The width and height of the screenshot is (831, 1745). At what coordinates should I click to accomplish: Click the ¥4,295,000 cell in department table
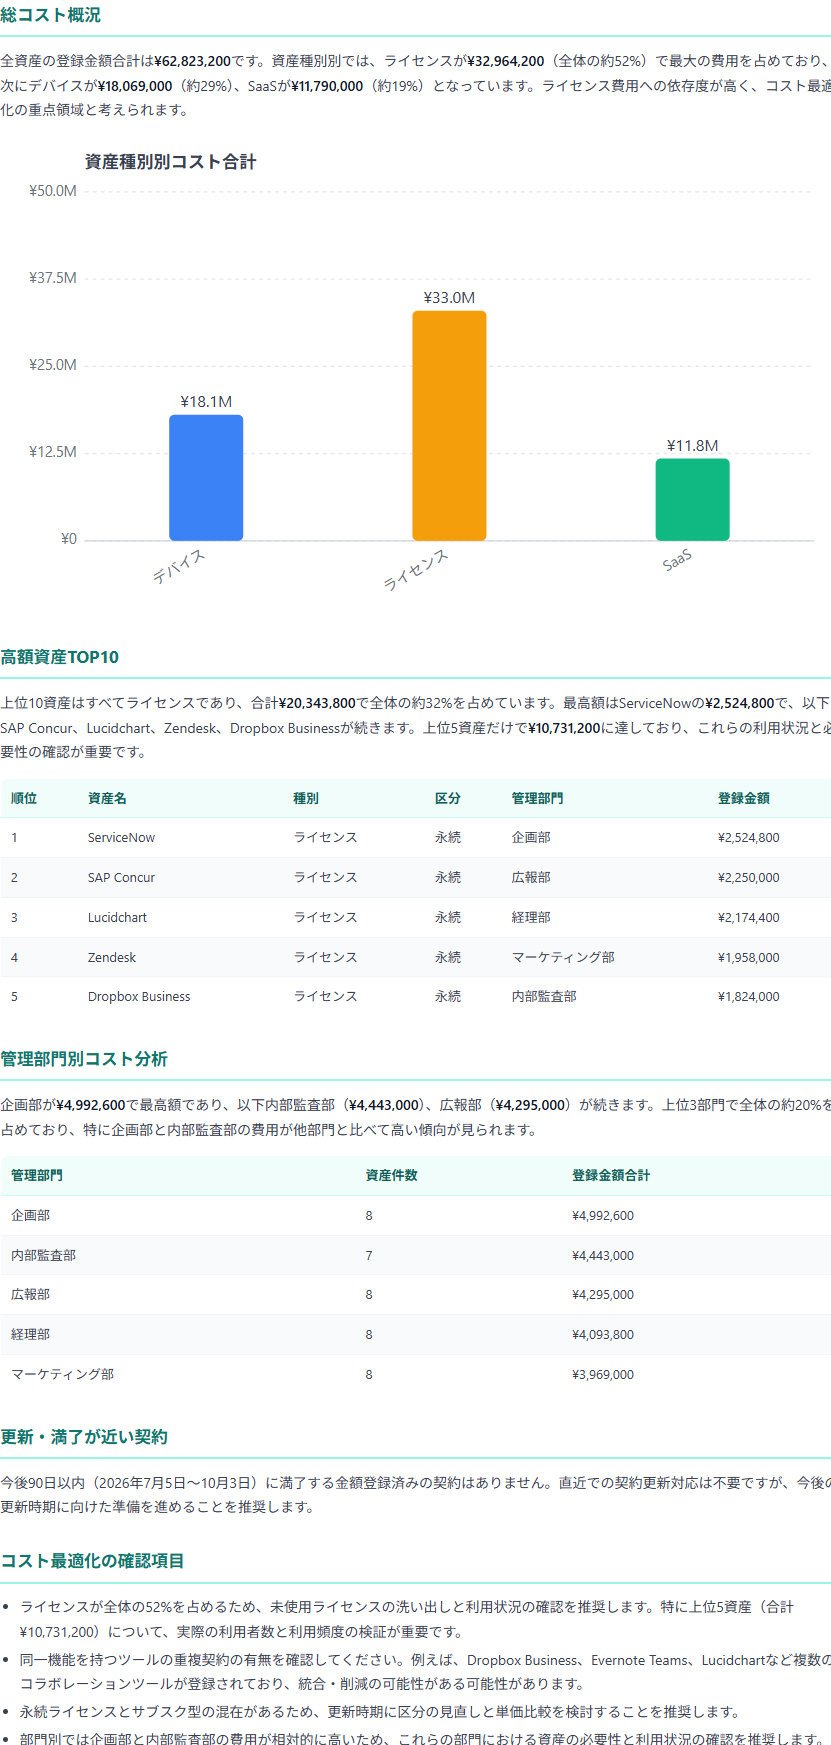(x=603, y=1295)
